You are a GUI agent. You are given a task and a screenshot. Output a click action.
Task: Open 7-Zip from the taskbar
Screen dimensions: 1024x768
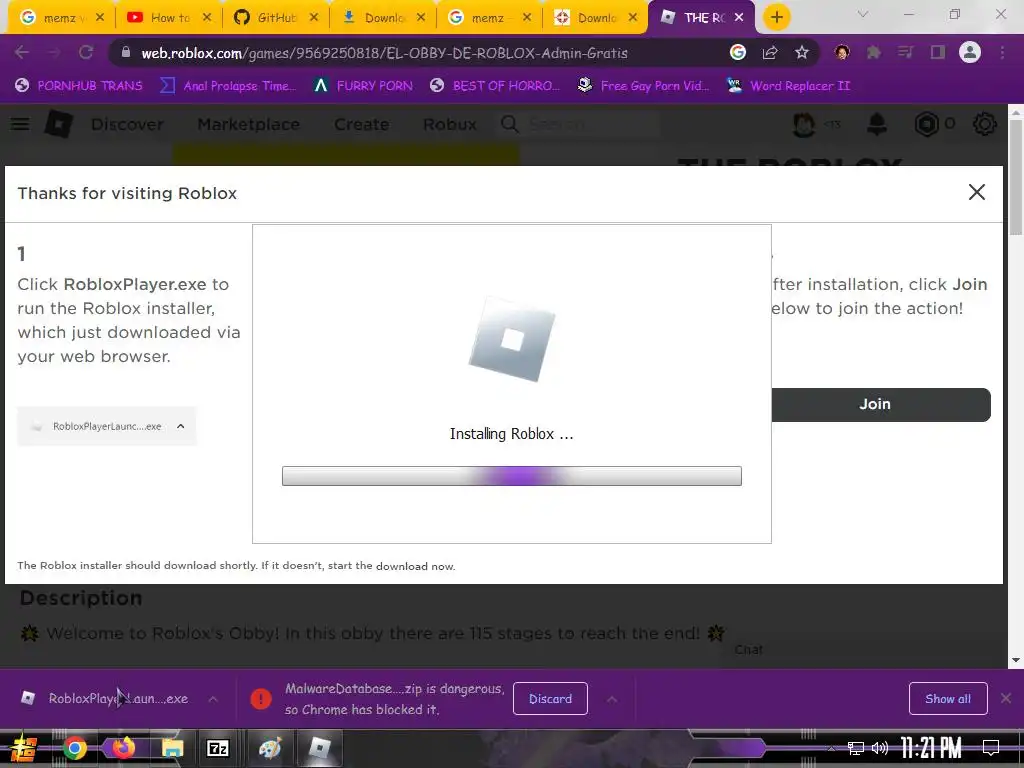pyautogui.click(x=218, y=748)
